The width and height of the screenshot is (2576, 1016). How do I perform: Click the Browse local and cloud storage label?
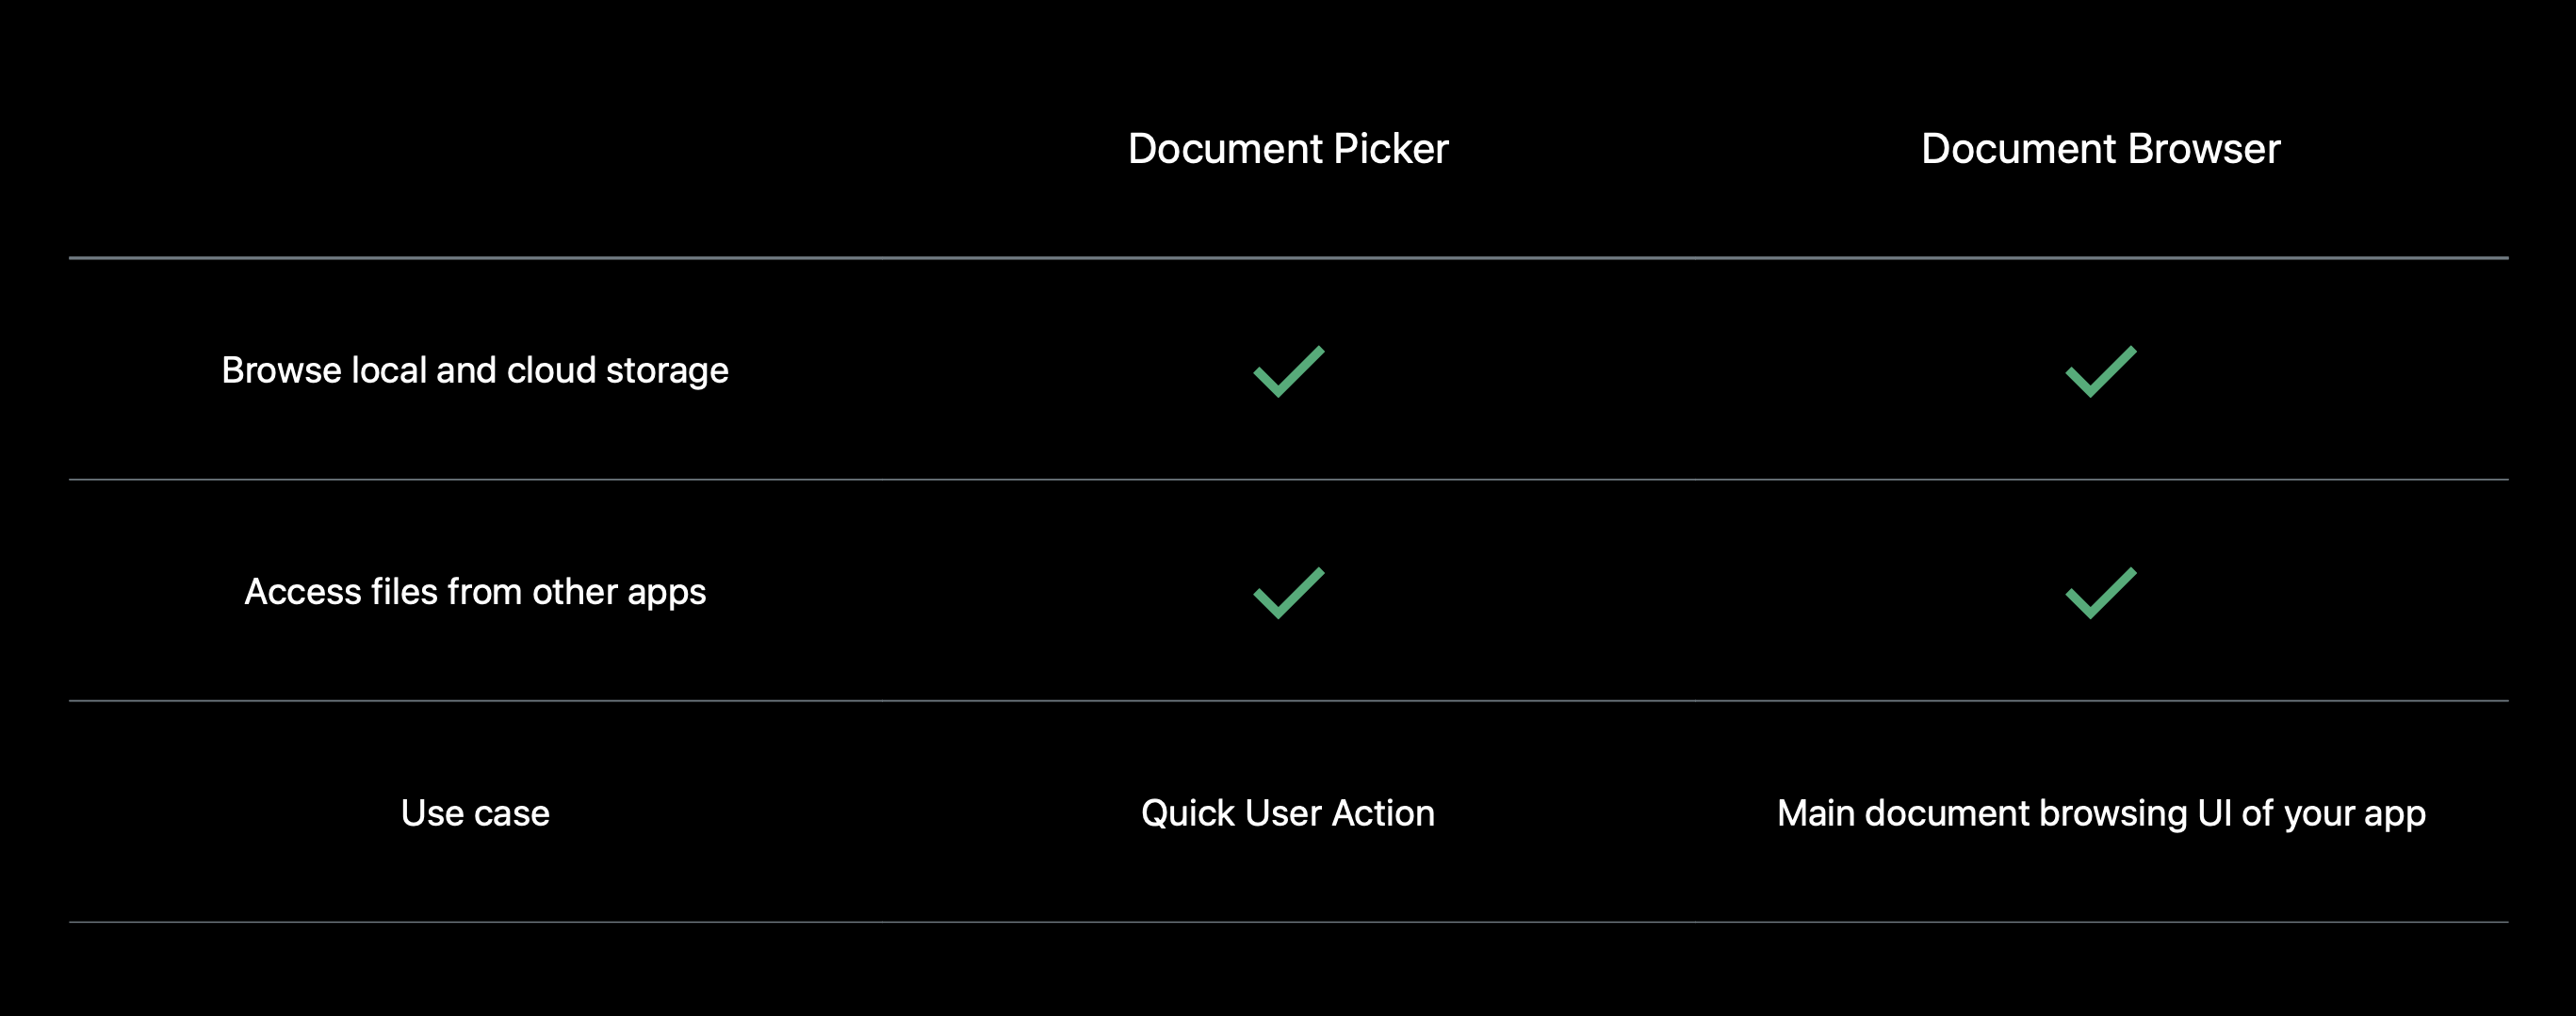pos(475,371)
